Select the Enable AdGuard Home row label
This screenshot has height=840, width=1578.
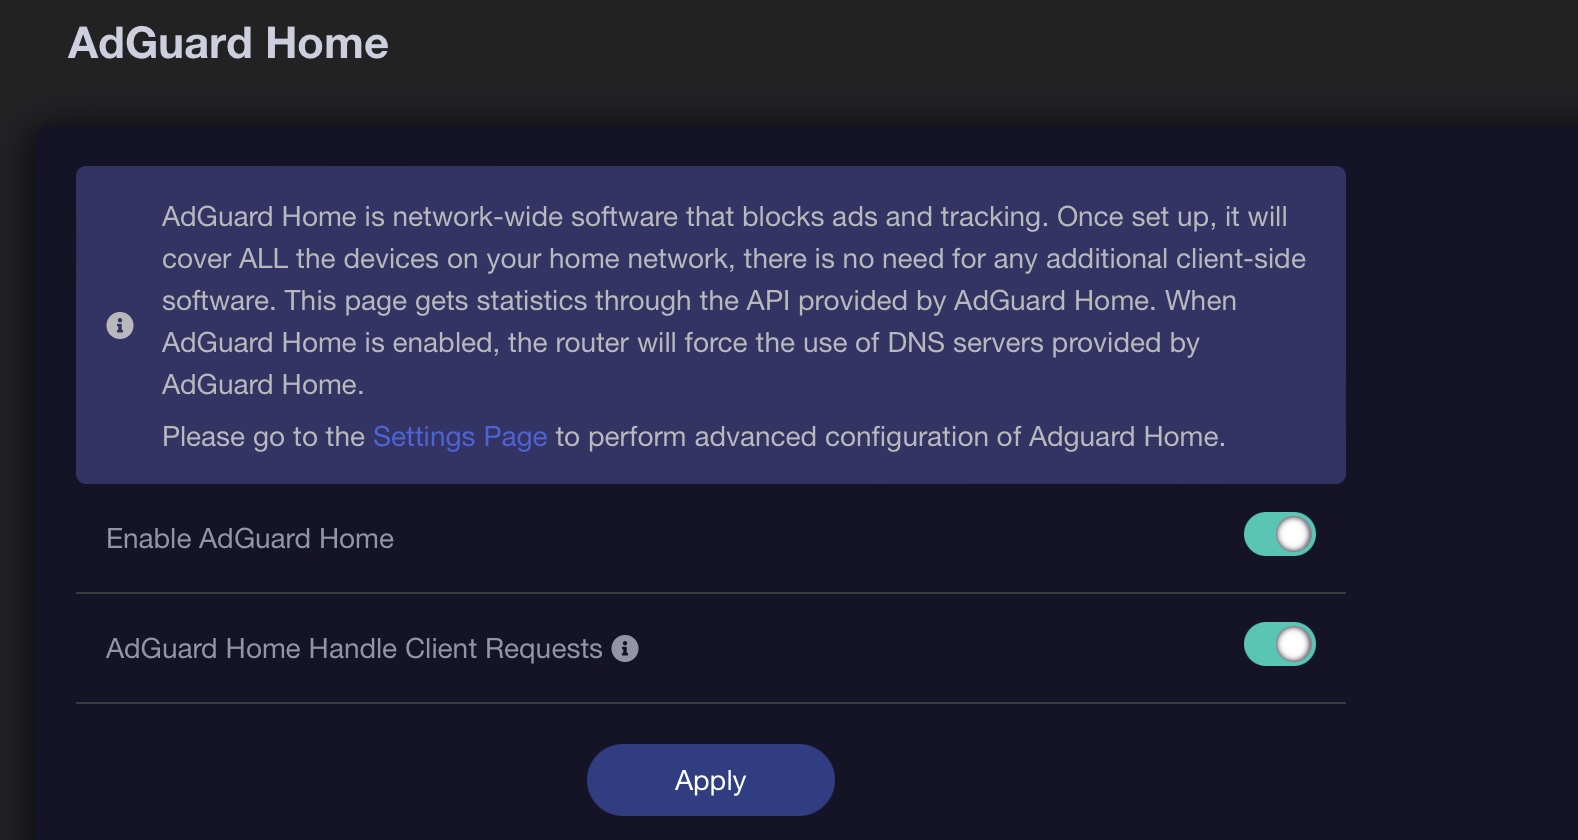250,538
